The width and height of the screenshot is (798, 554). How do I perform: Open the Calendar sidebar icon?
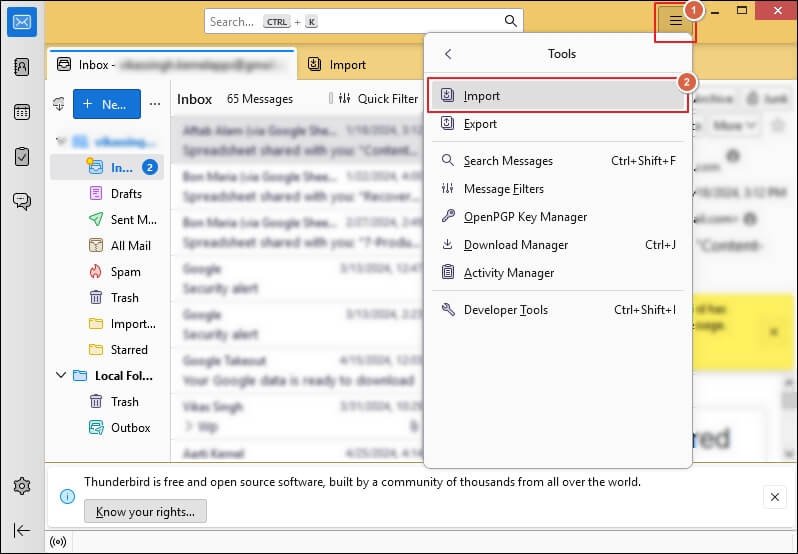(22, 111)
